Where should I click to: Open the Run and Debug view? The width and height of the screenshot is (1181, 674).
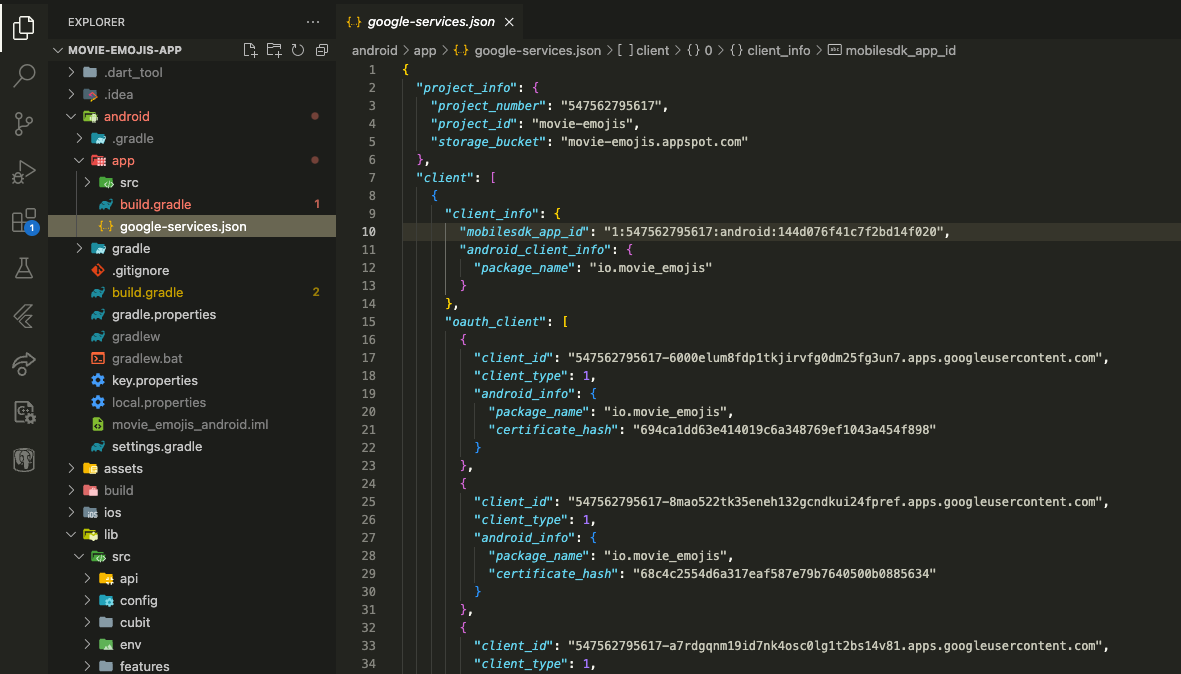point(23,172)
